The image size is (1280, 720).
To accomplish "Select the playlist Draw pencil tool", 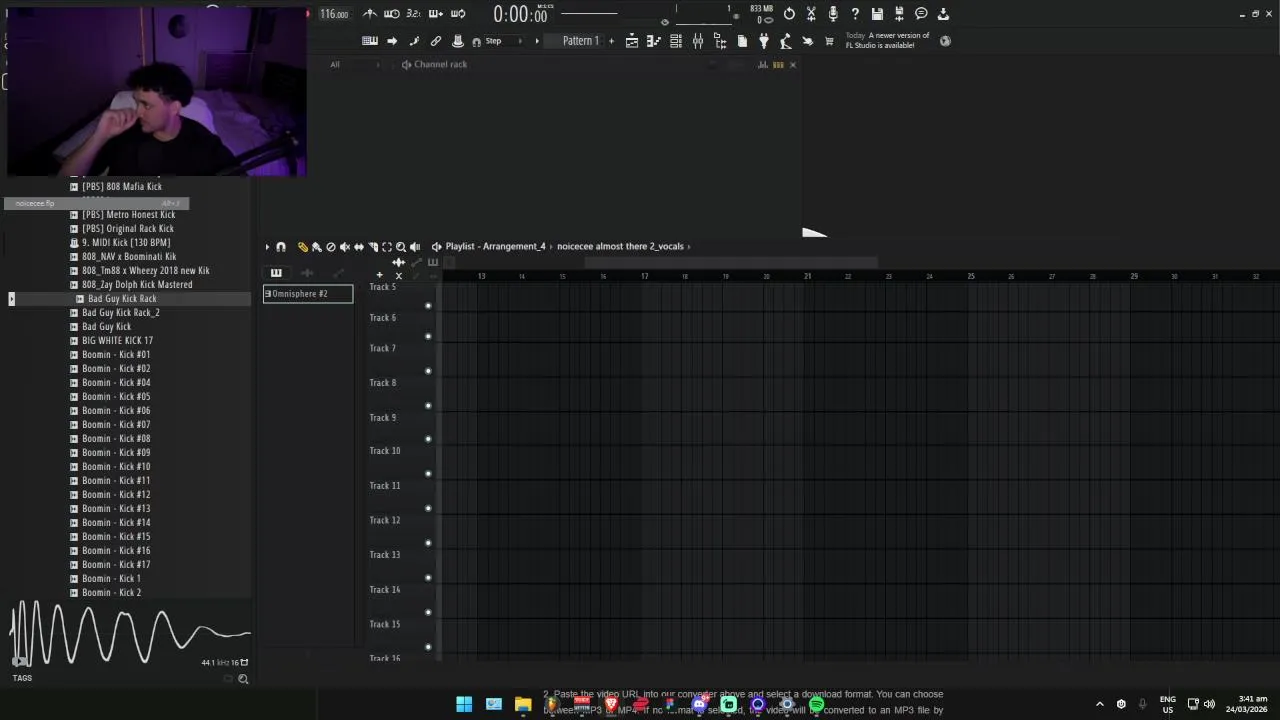I will click(x=302, y=247).
